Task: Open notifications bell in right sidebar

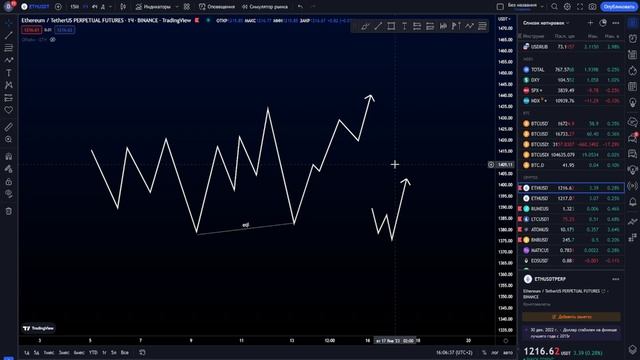Action: pos(633,202)
